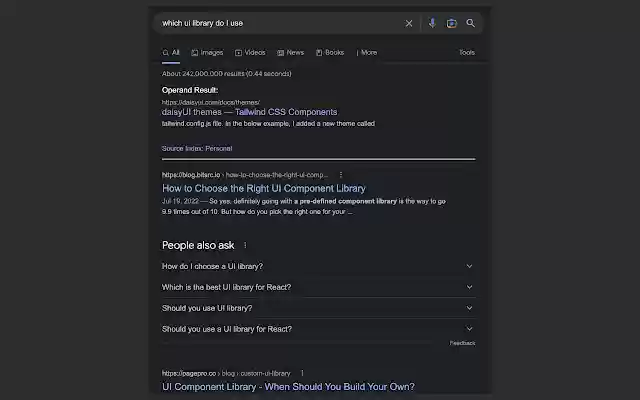
Task: Click the tailwind.config.js snippet text
Action: tap(268, 124)
